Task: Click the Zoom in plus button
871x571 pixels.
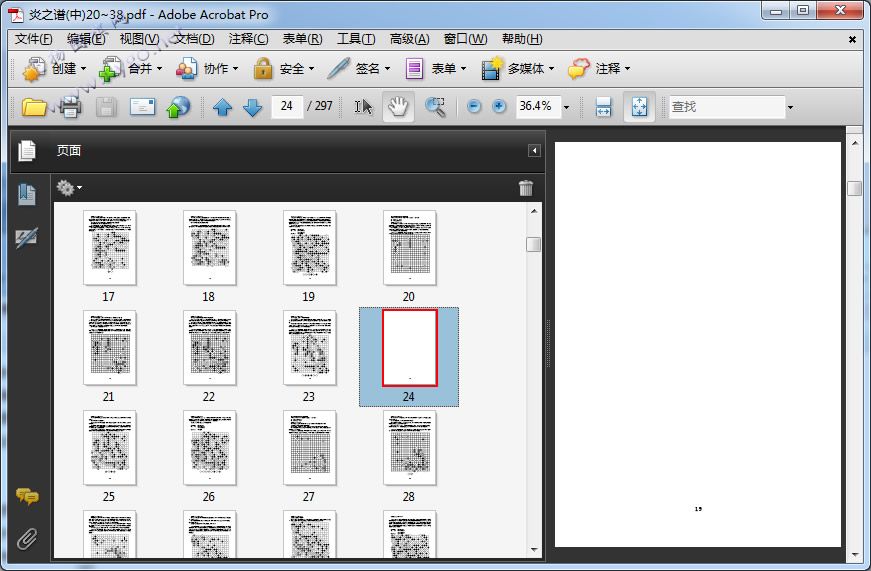Action: 499,107
